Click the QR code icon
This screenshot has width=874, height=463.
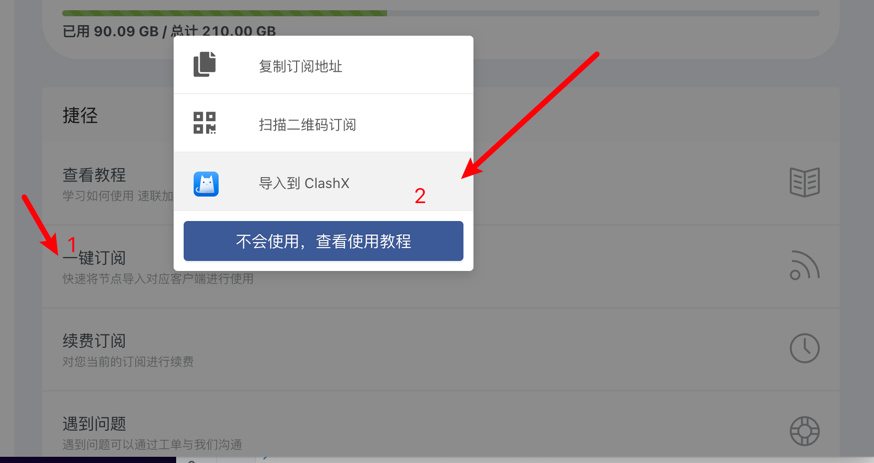(x=205, y=123)
